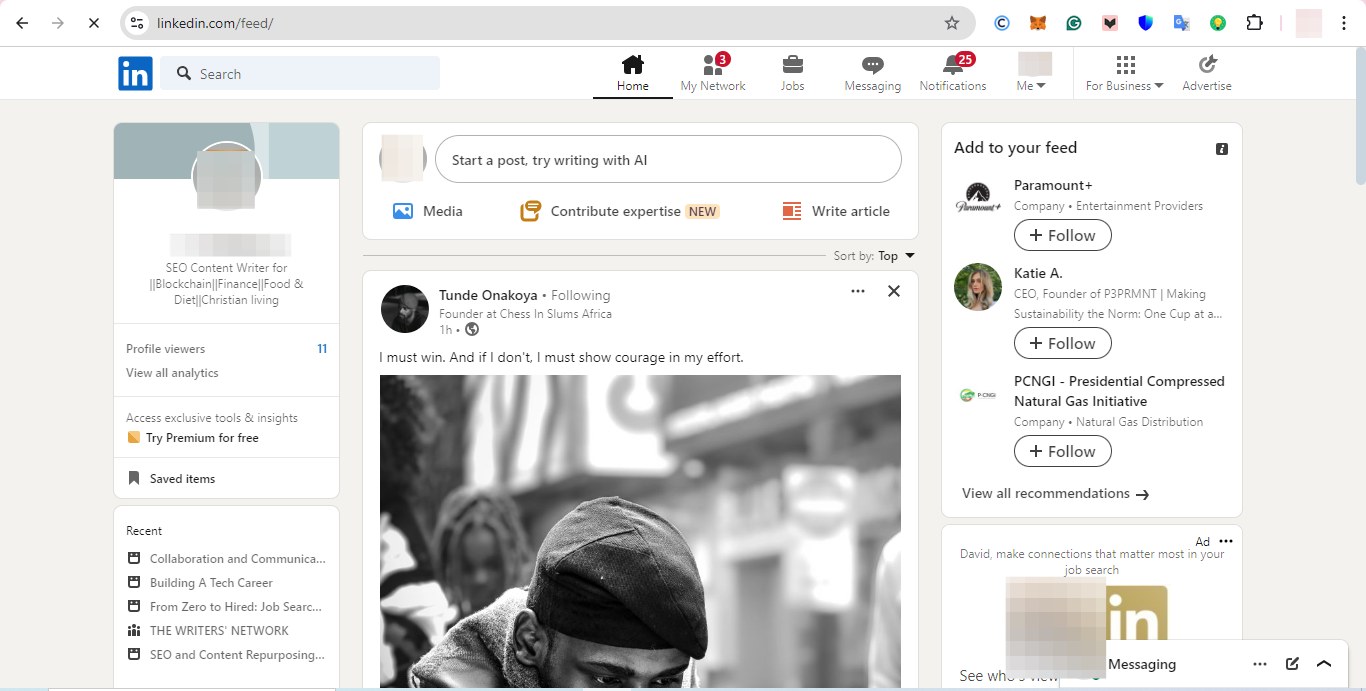This screenshot has height=691, width=1366.
Task: Open Google Translate extension icon
Action: [1182, 23]
